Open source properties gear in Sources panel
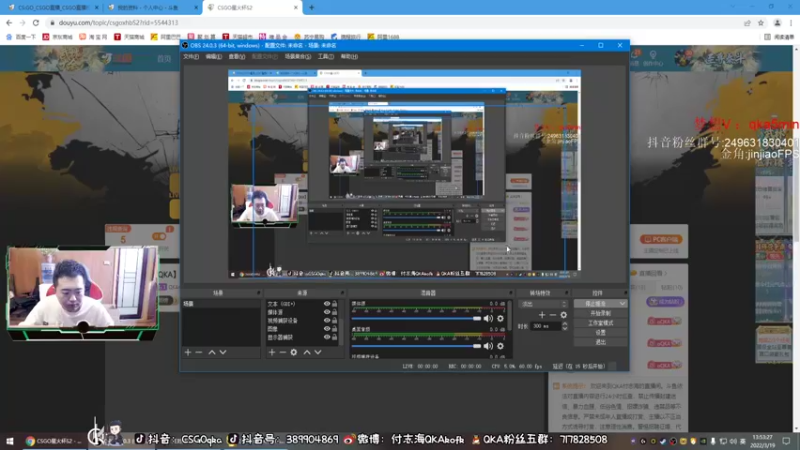 click(294, 352)
